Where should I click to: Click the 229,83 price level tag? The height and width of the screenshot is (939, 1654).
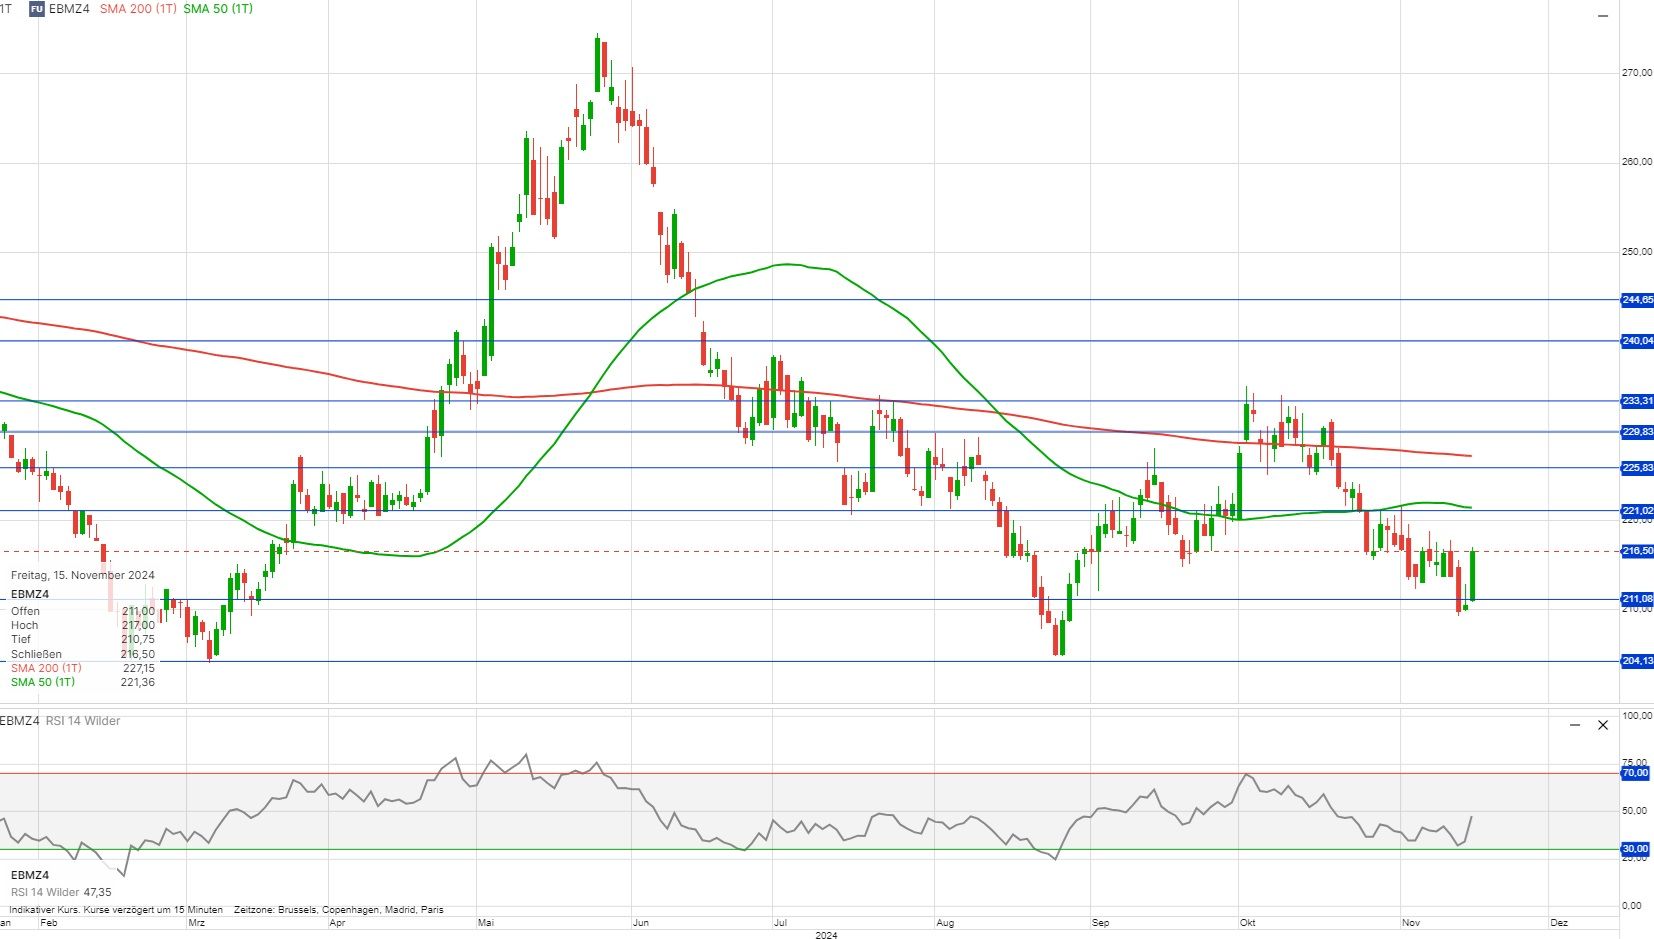tap(1636, 432)
